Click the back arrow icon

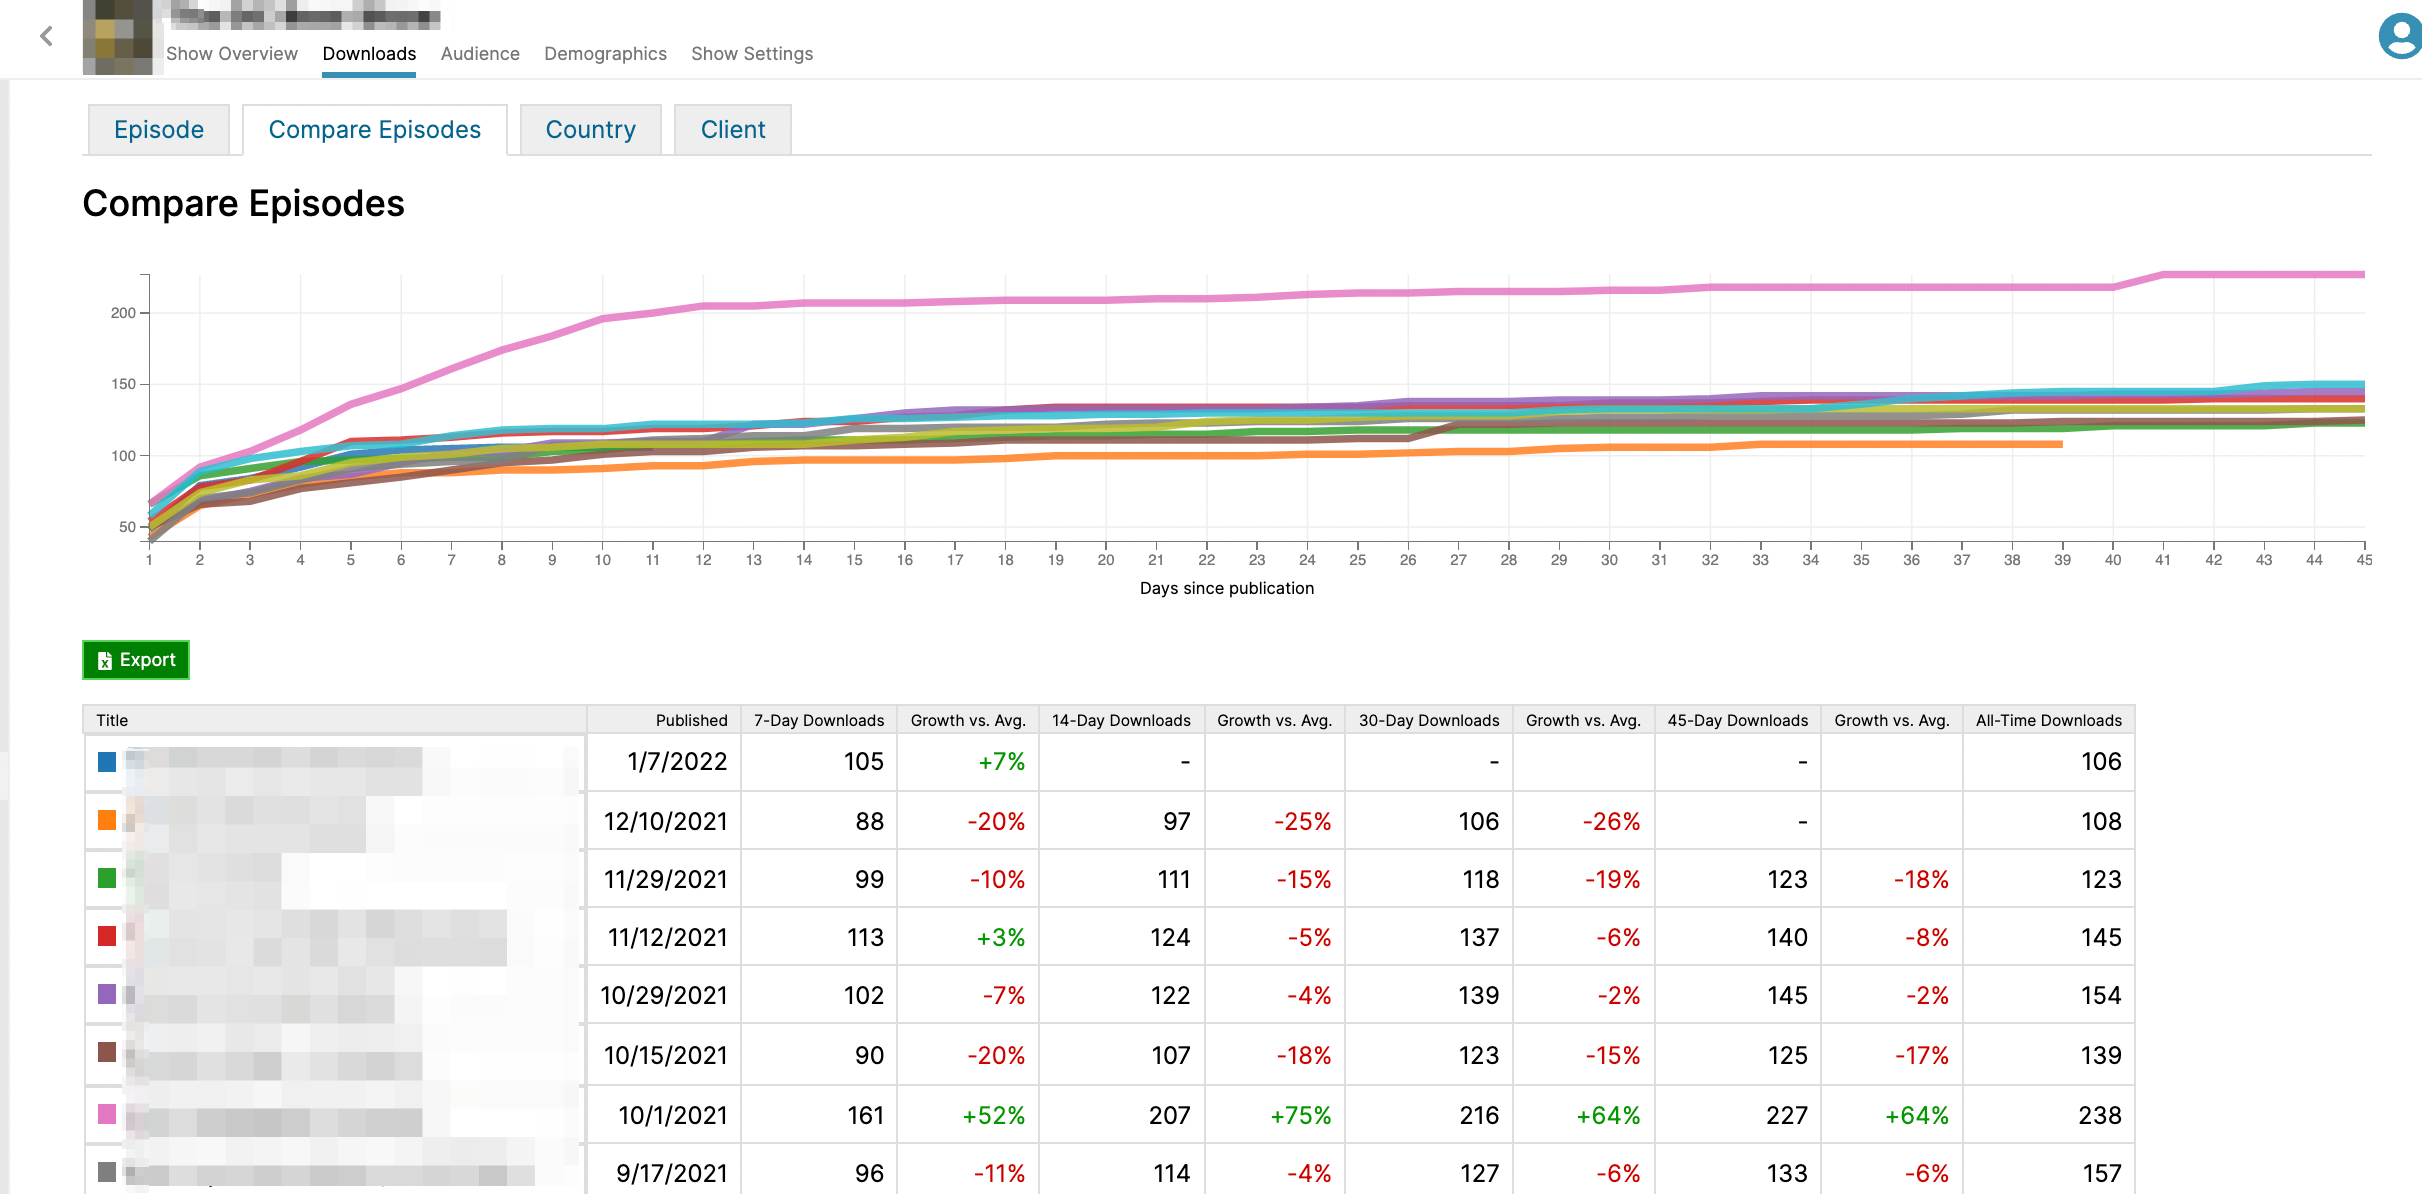(x=46, y=37)
